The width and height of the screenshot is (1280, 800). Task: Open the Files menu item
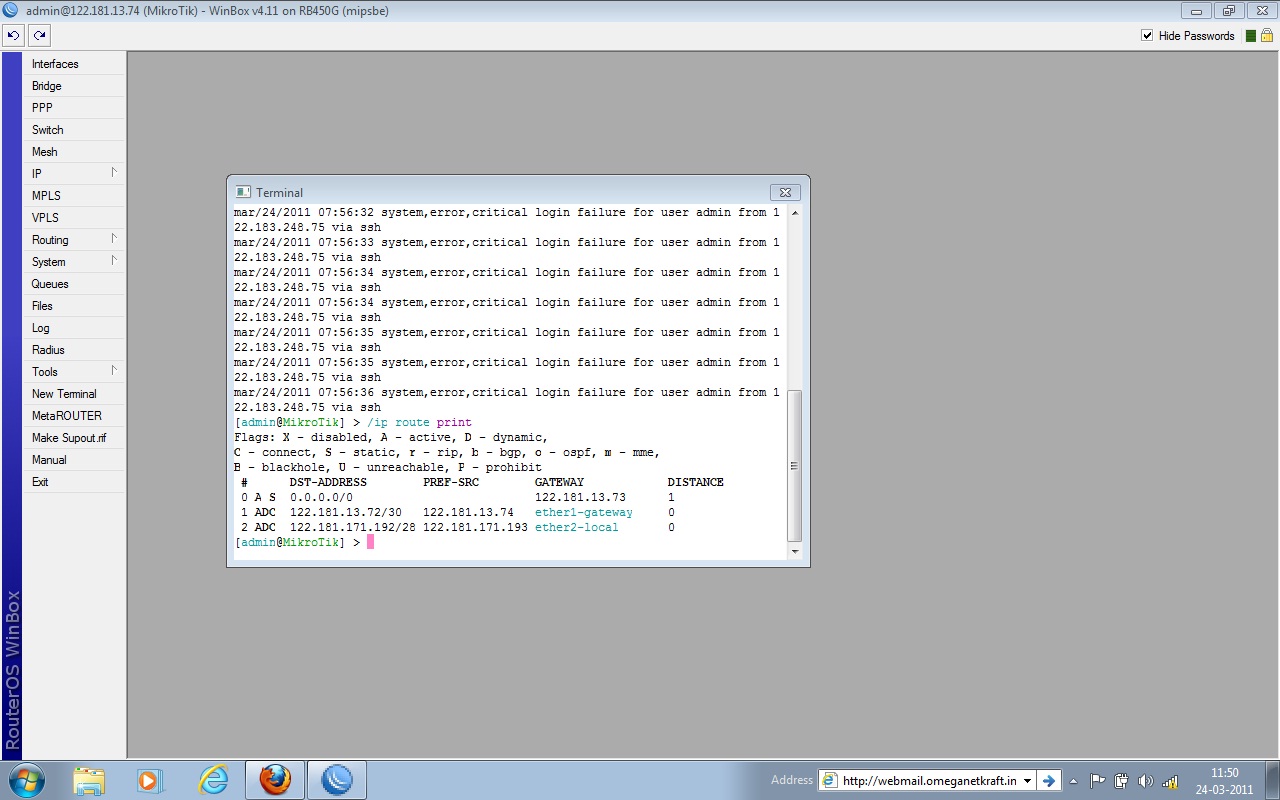point(75,306)
